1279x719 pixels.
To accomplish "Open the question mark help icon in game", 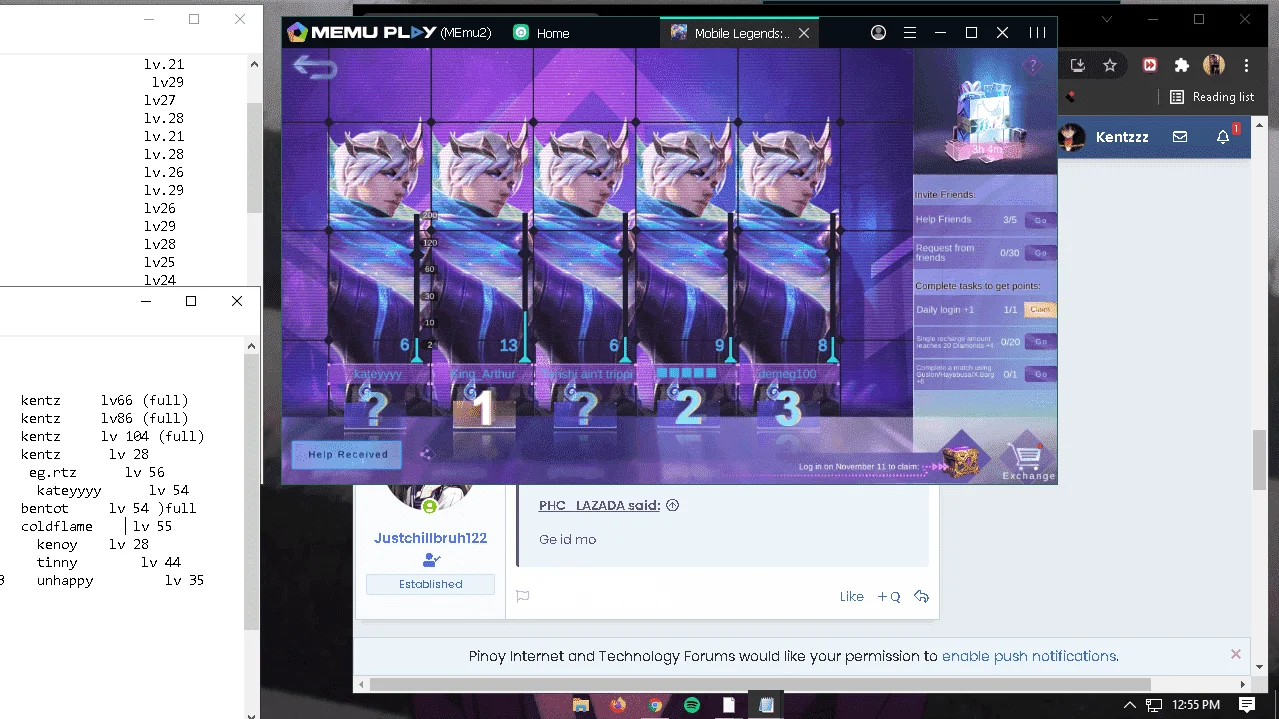I will click(x=1032, y=66).
